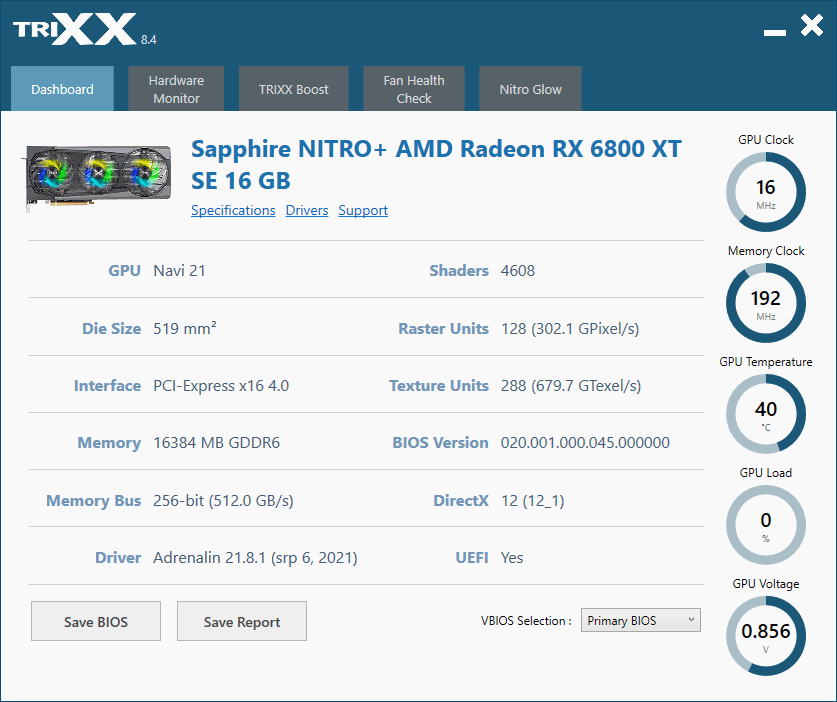This screenshot has height=702, width=837.
Task: Click the 'VBIOS Selection :' label
Action: tap(526, 621)
